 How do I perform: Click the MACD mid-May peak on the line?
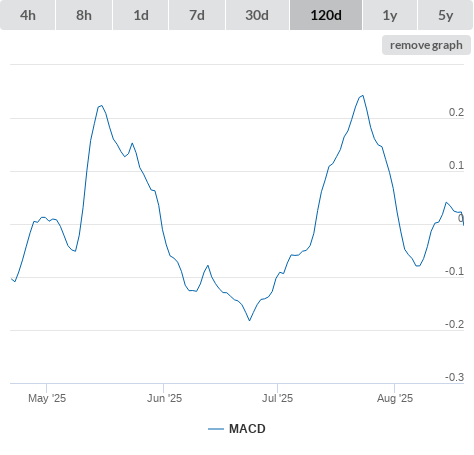pyautogui.click(x=101, y=106)
